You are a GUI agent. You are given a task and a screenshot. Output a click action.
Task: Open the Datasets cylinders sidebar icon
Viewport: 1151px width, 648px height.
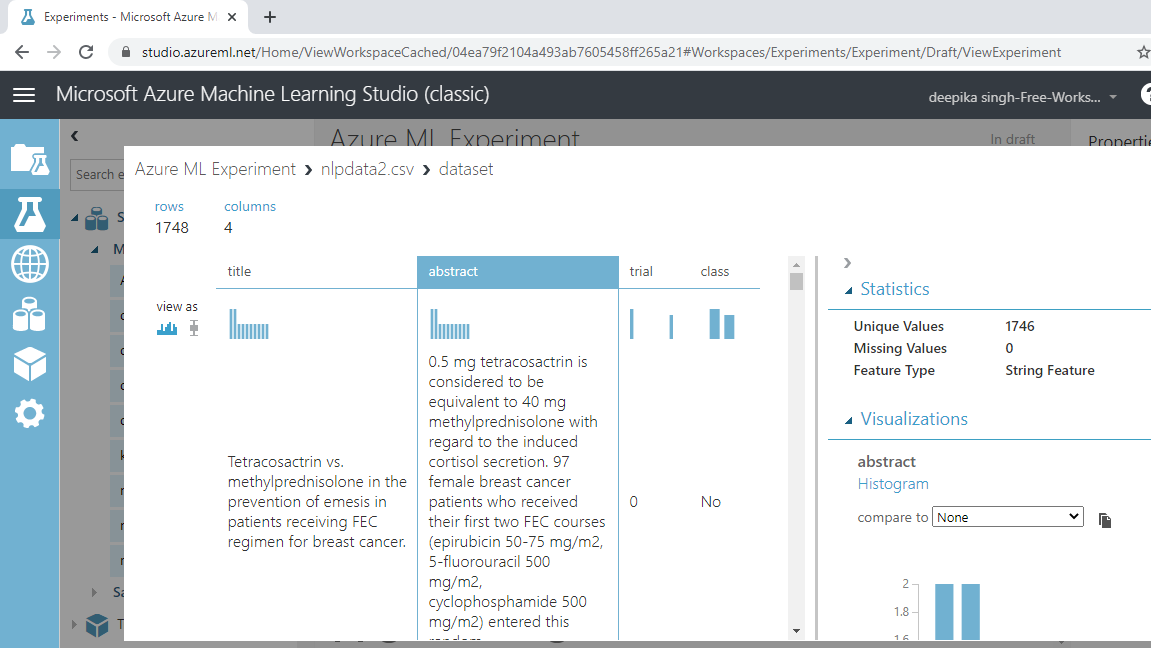point(29,314)
